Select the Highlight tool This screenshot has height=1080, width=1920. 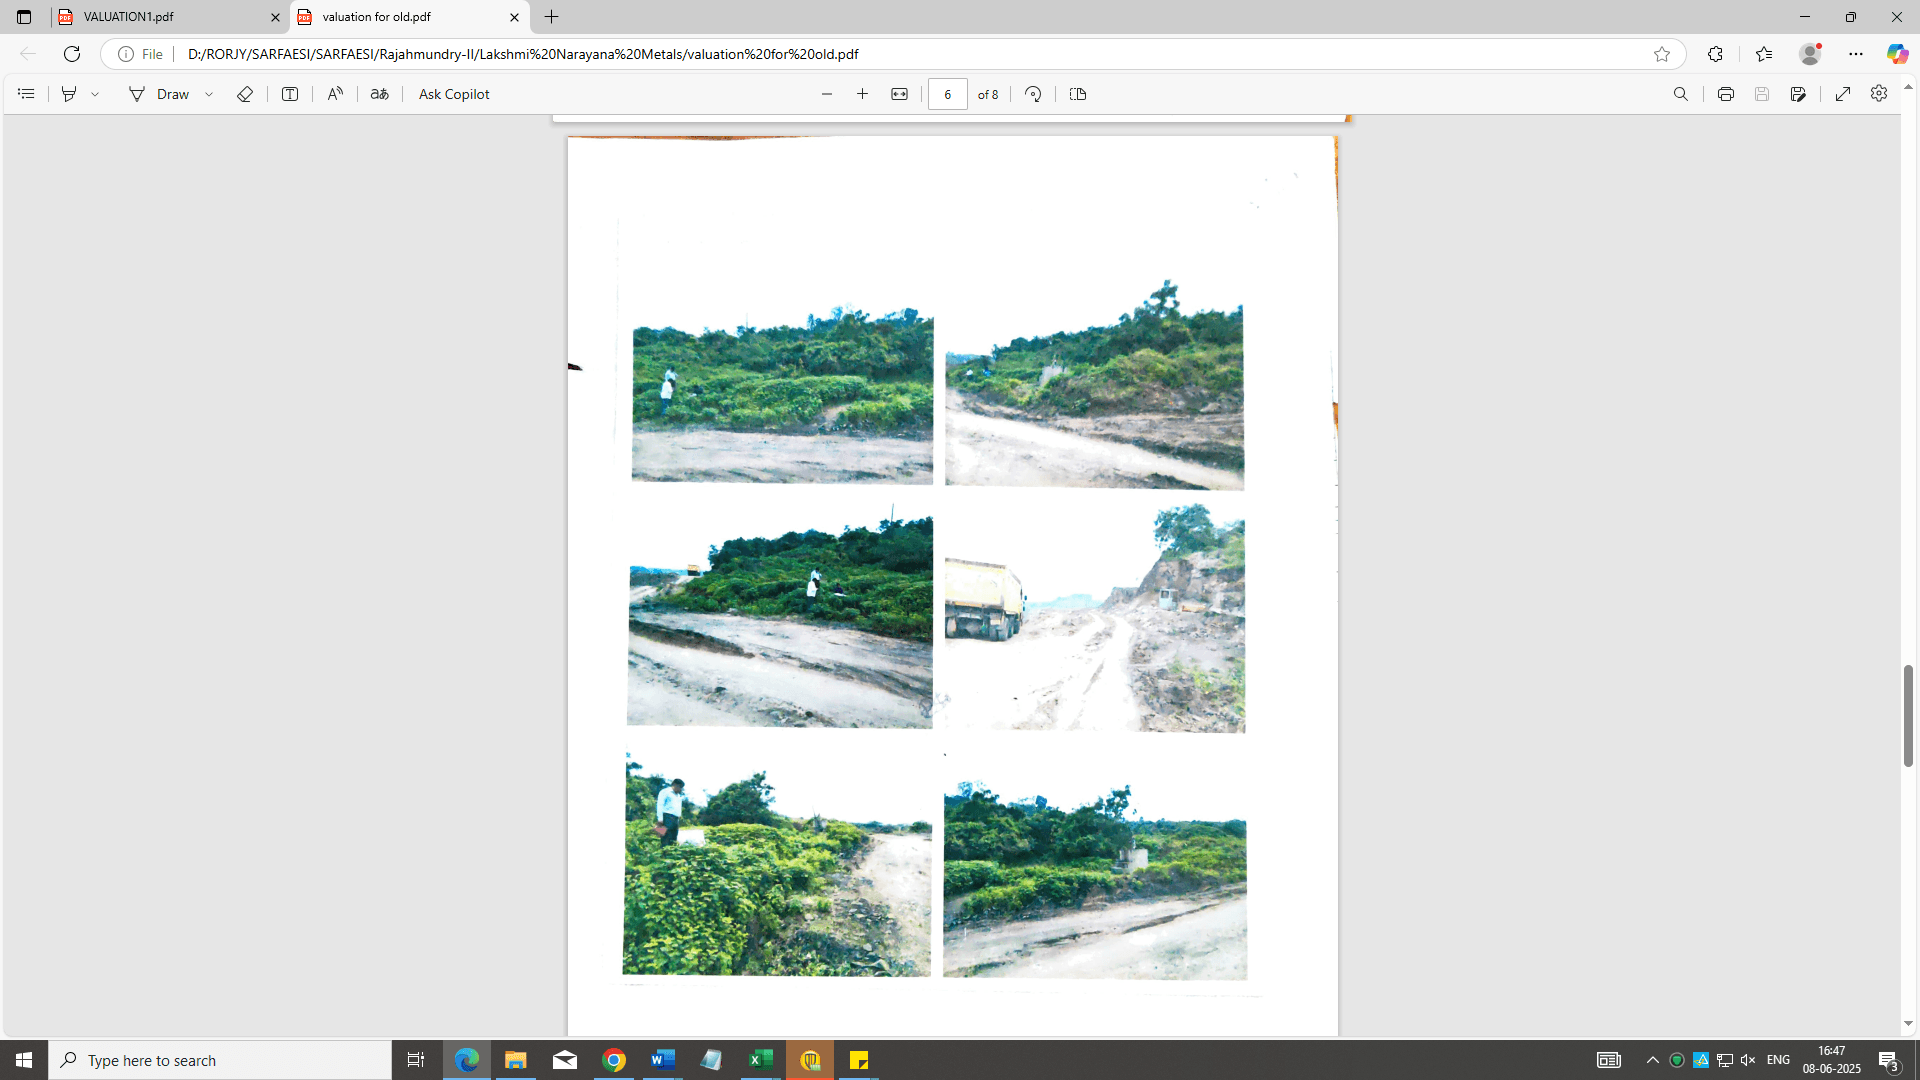69,94
